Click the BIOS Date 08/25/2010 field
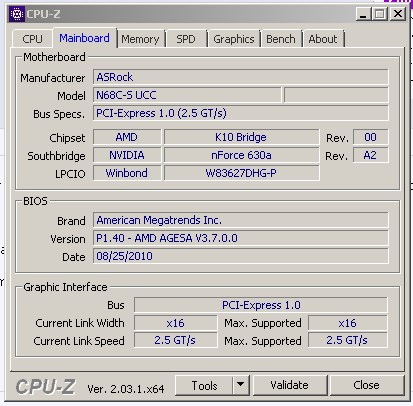Image resolution: width=413 pixels, height=406 pixels. pyautogui.click(x=241, y=256)
